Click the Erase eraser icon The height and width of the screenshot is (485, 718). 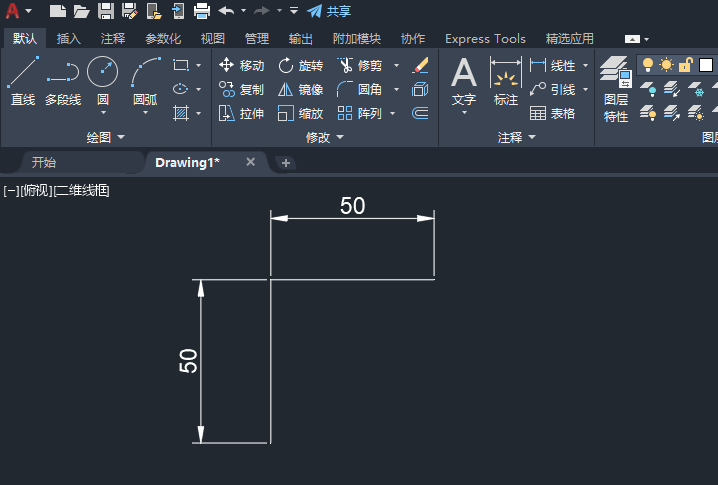click(420, 65)
